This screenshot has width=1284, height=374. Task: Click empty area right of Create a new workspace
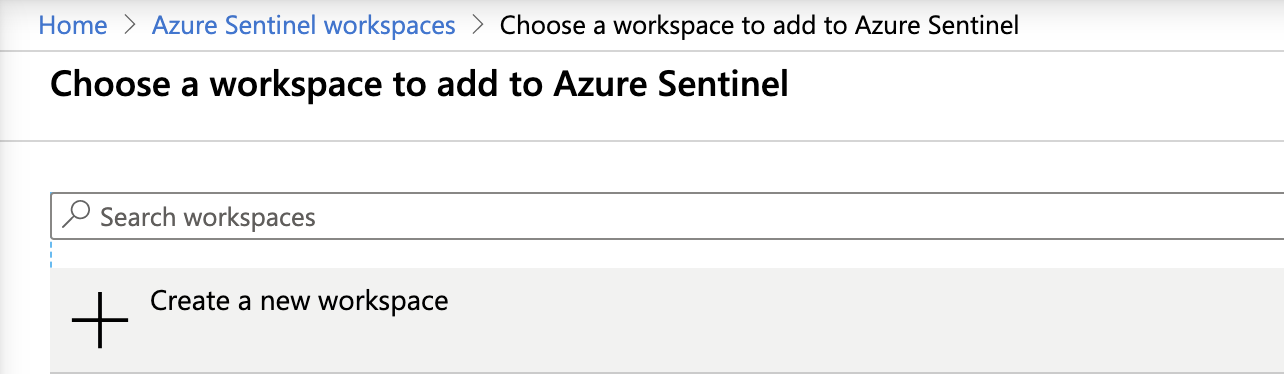tap(860, 320)
